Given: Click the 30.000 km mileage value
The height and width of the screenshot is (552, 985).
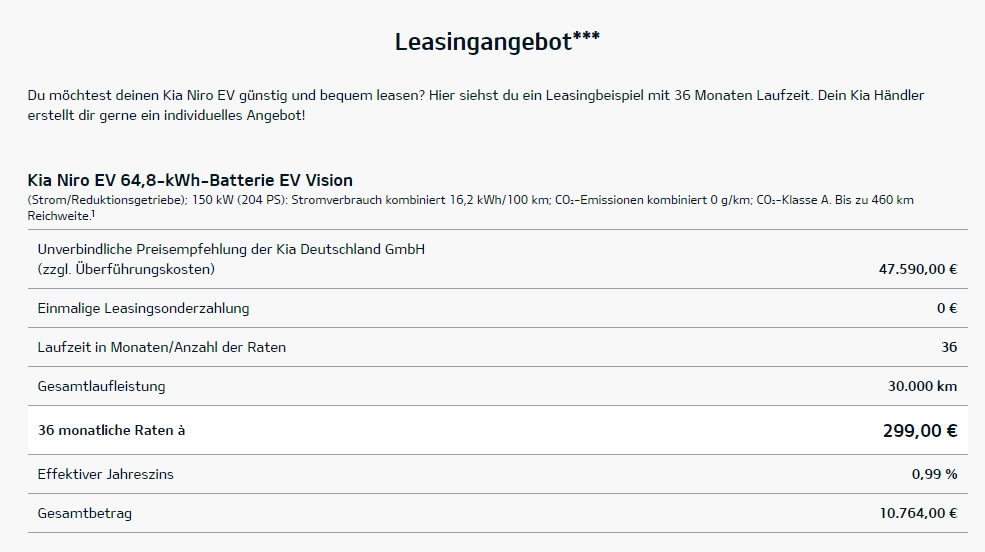Looking at the screenshot, I should [x=922, y=386].
